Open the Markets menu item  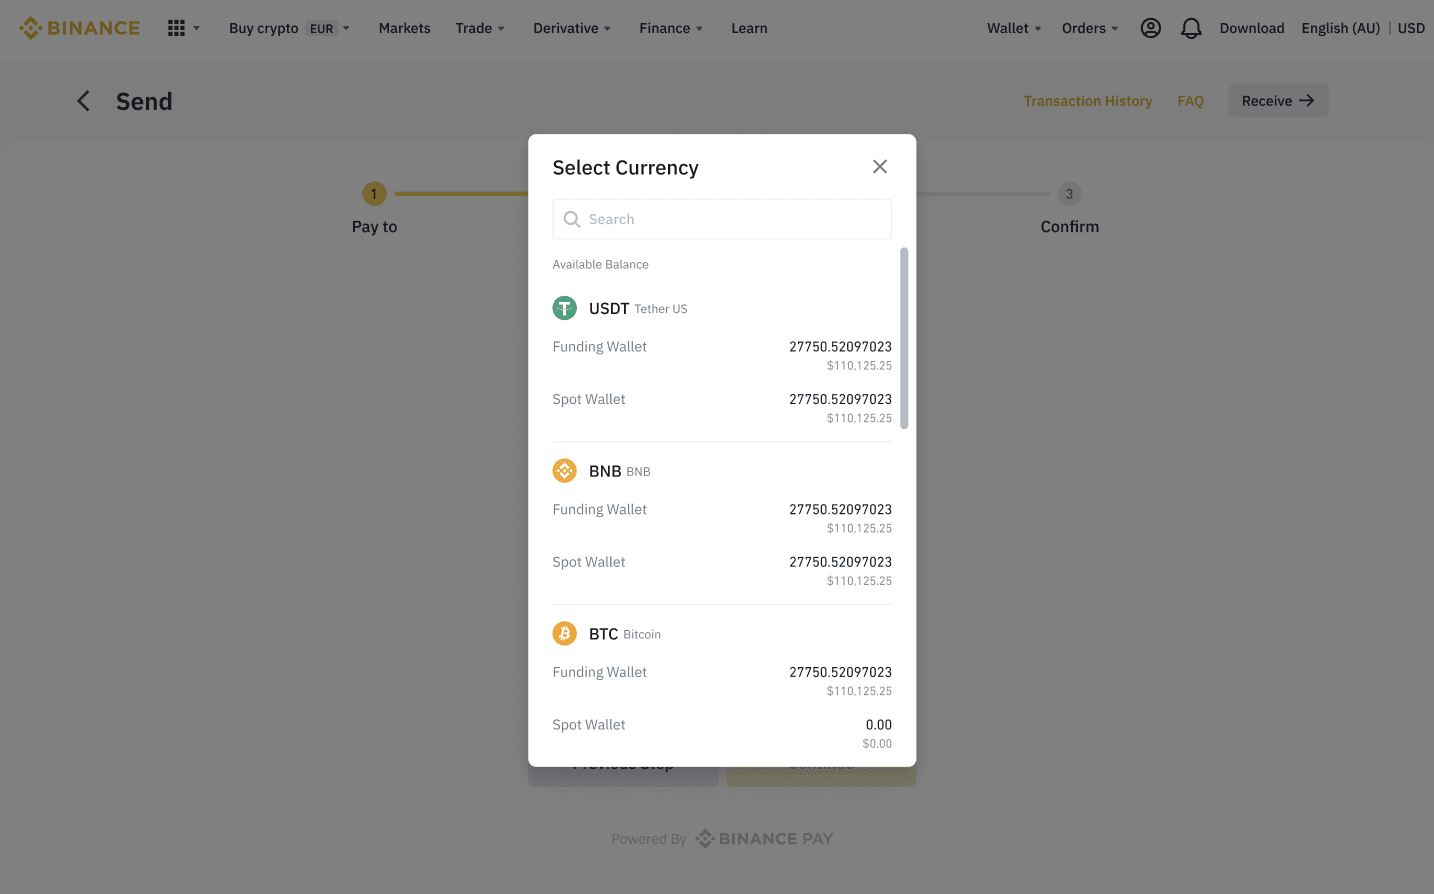pos(405,28)
